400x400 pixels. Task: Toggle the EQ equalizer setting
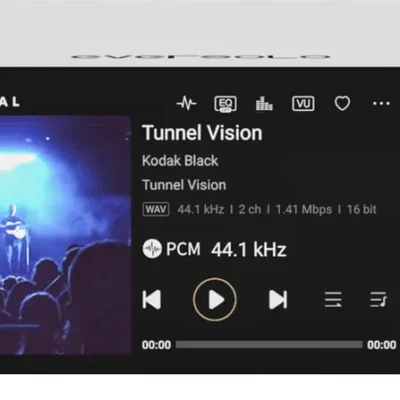226,104
